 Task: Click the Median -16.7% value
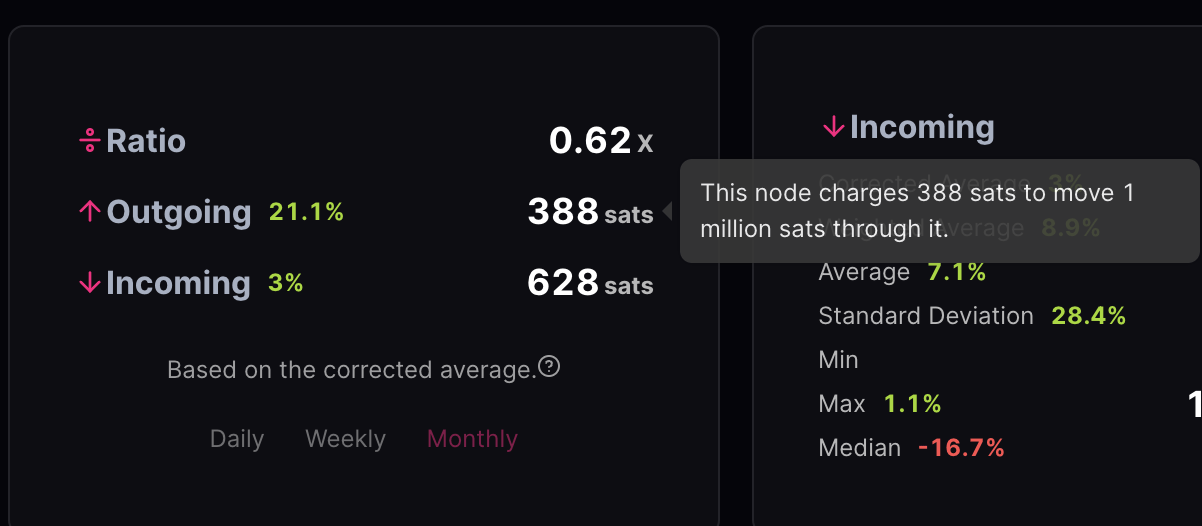pyautogui.click(x=961, y=448)
